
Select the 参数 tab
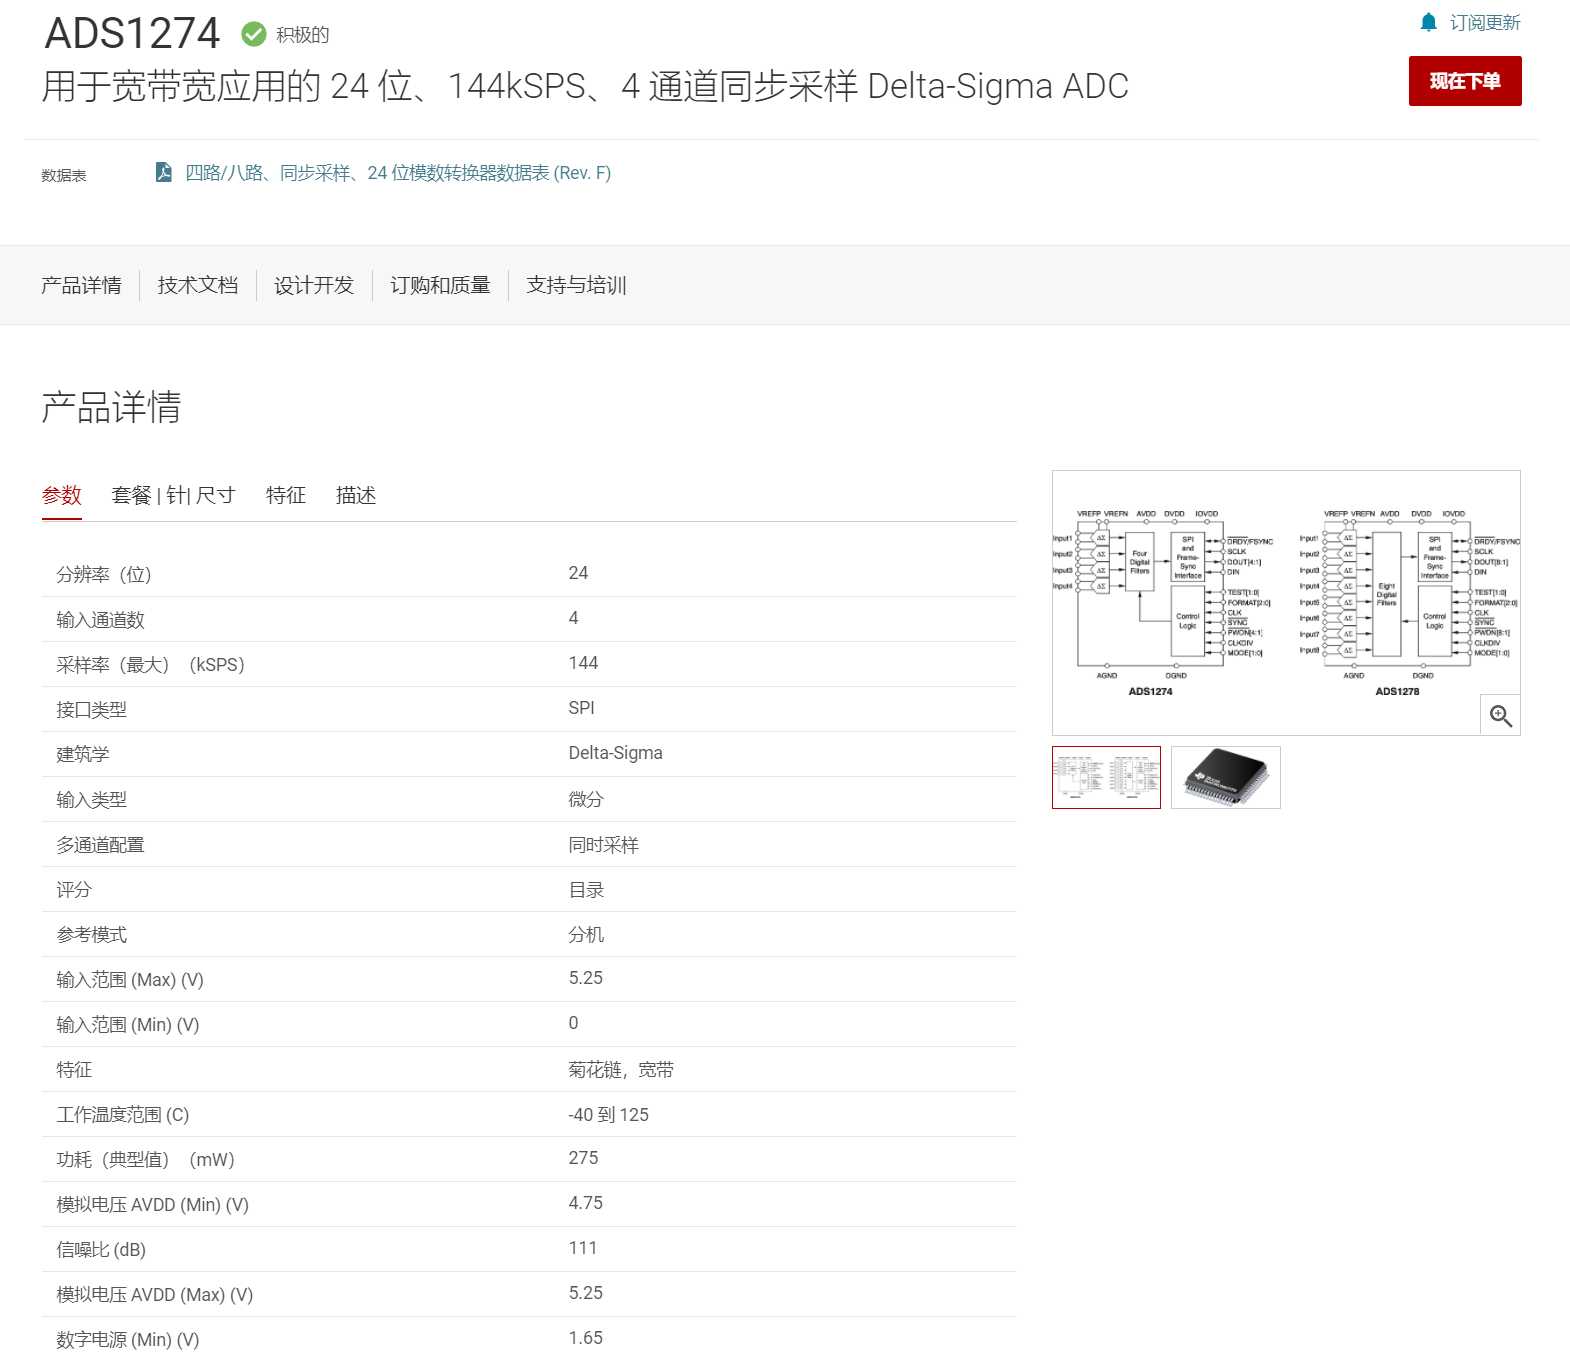pyautogui.click(x=62, y=495)
